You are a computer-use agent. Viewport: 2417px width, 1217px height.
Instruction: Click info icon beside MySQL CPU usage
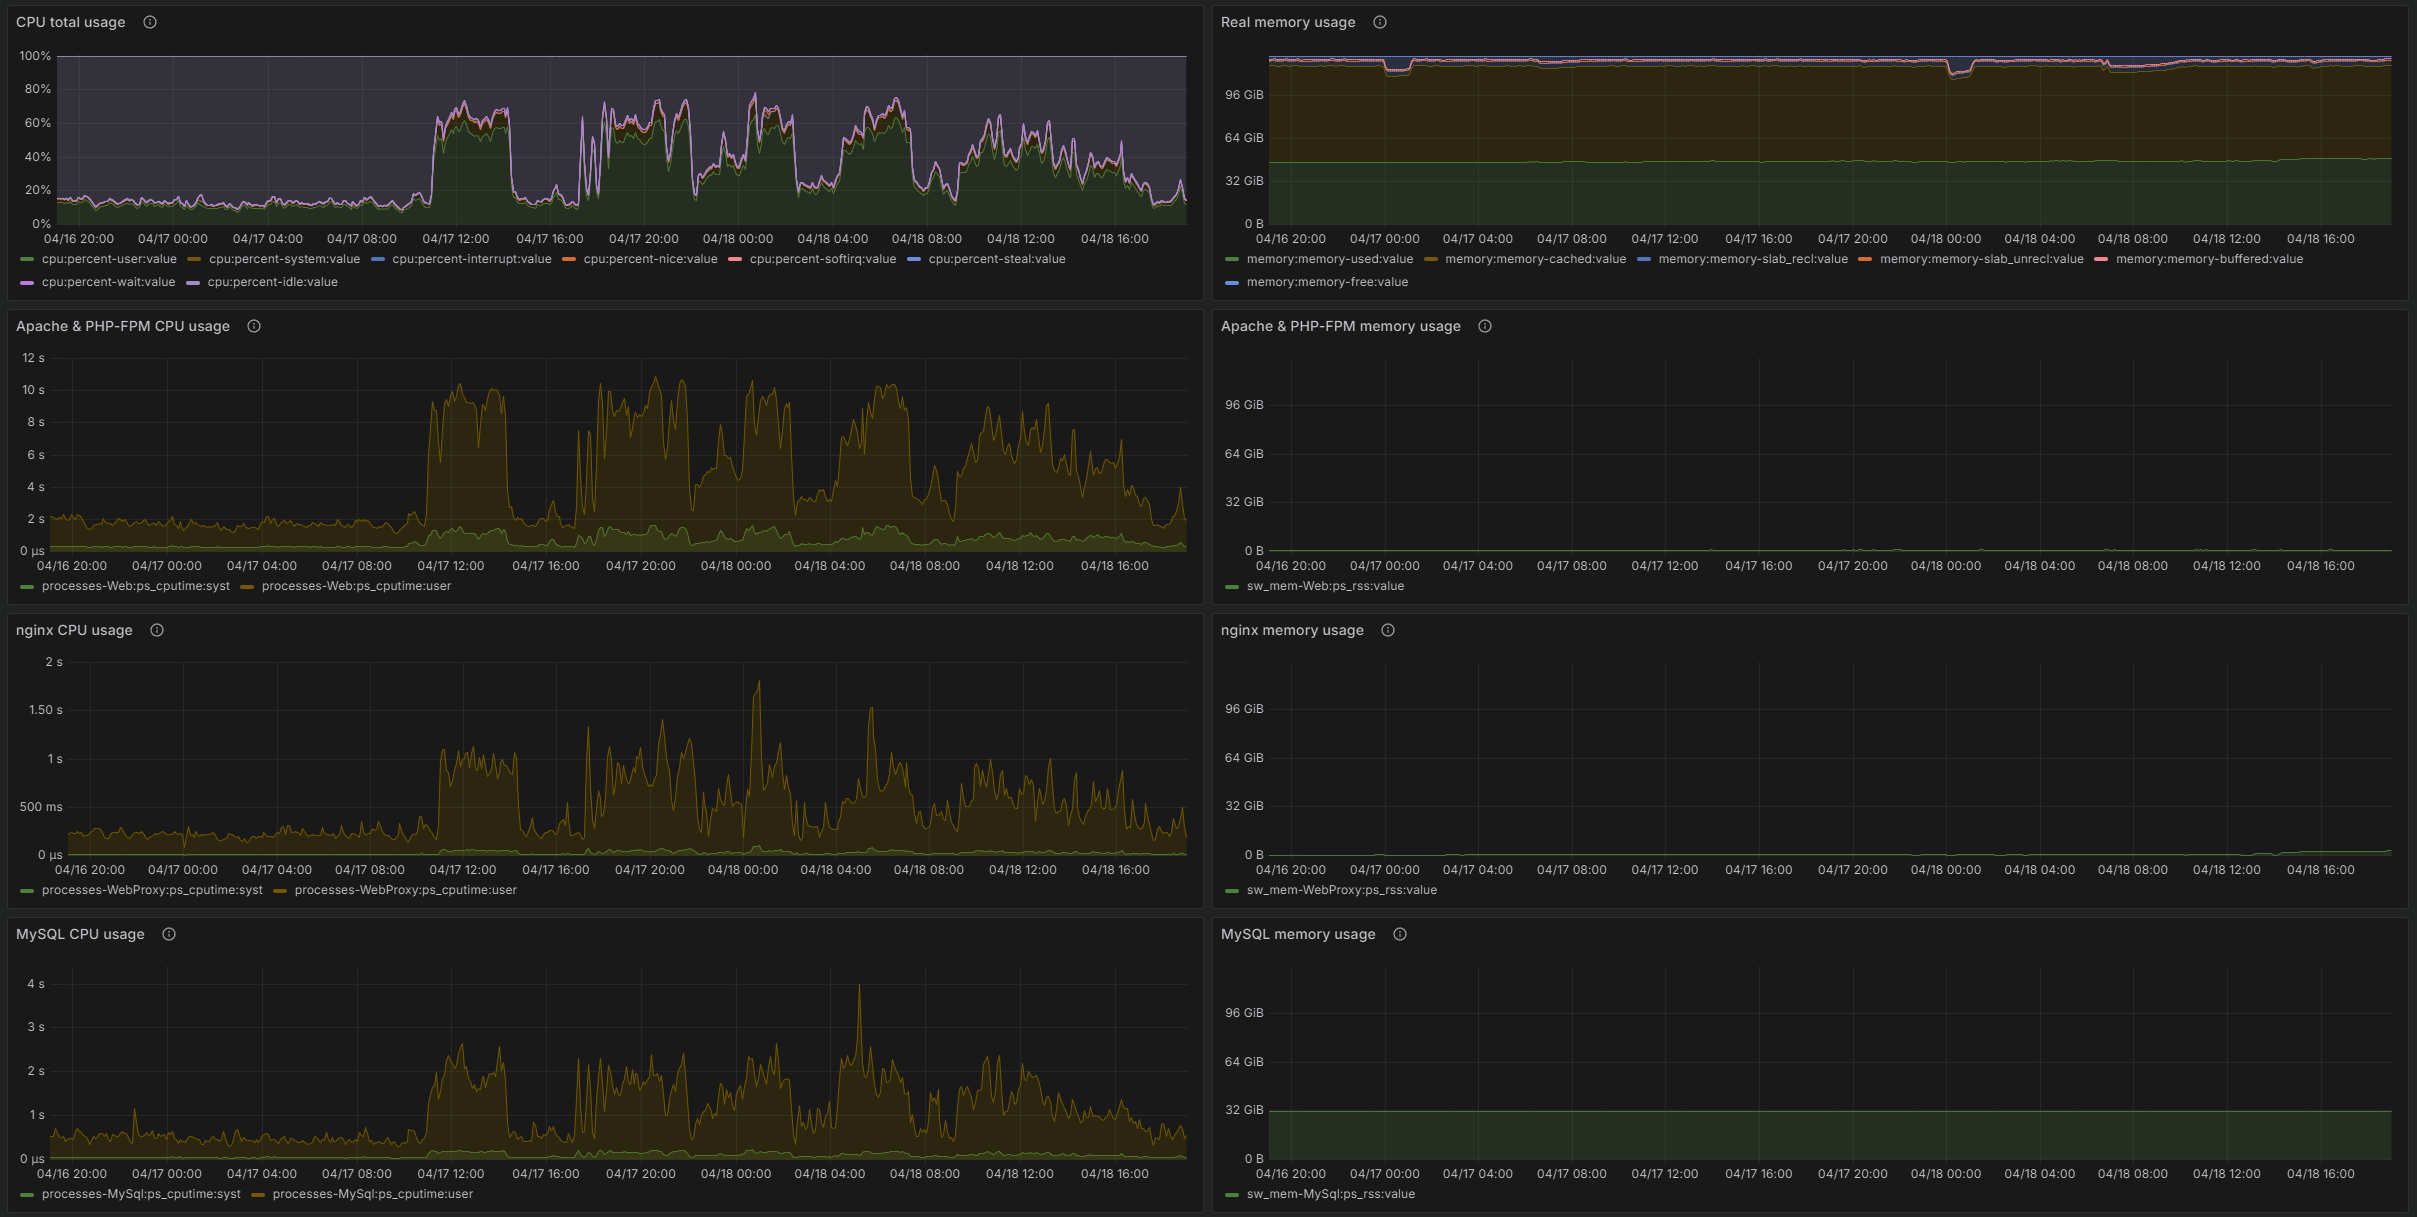[169, 934]
